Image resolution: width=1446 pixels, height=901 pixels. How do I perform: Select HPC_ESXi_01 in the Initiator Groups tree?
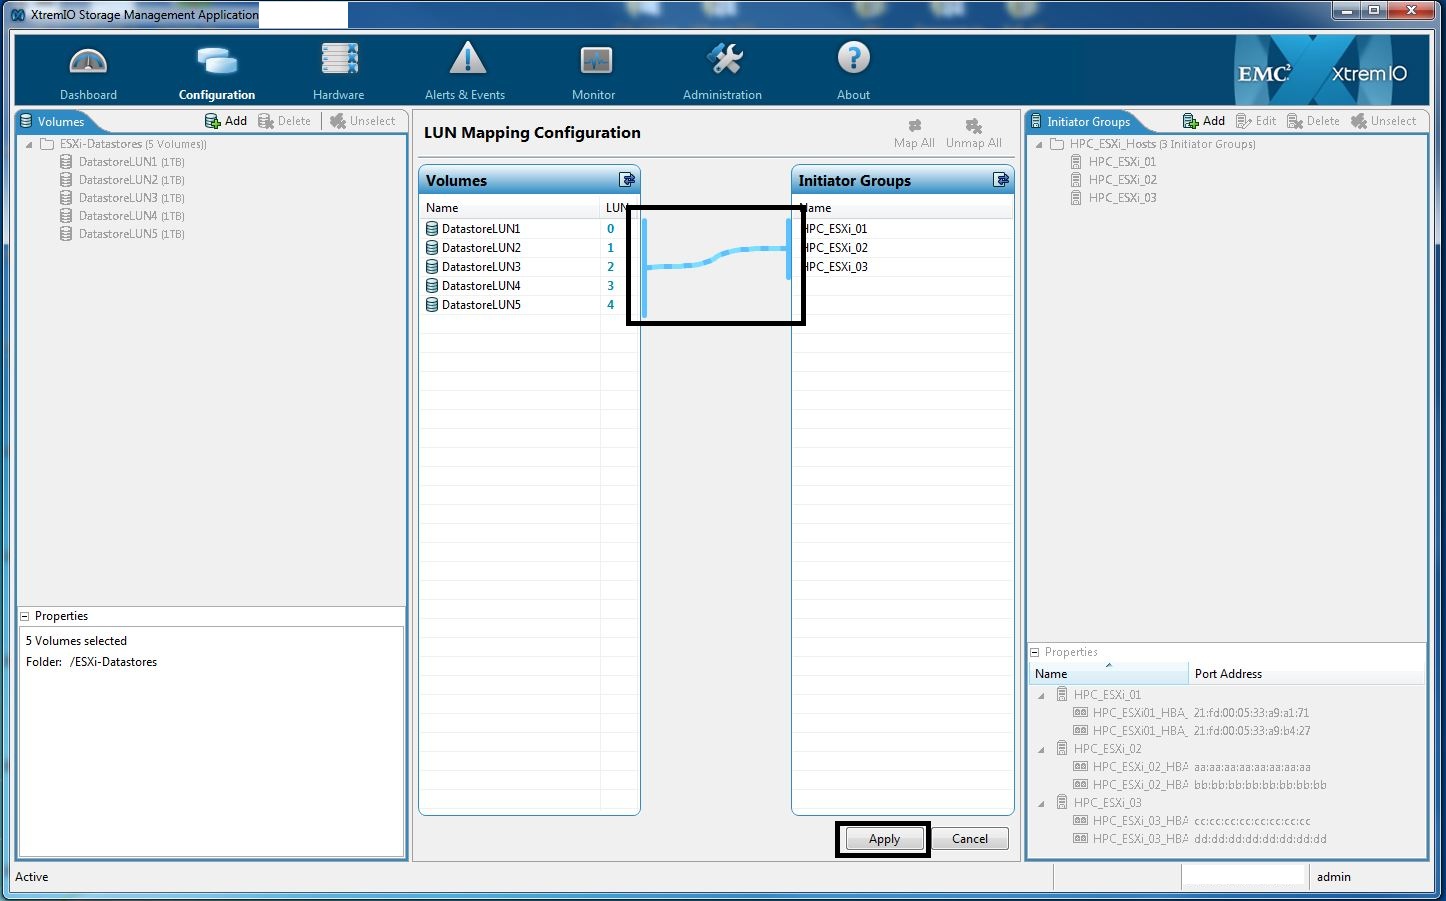[x=1121, y=162]
